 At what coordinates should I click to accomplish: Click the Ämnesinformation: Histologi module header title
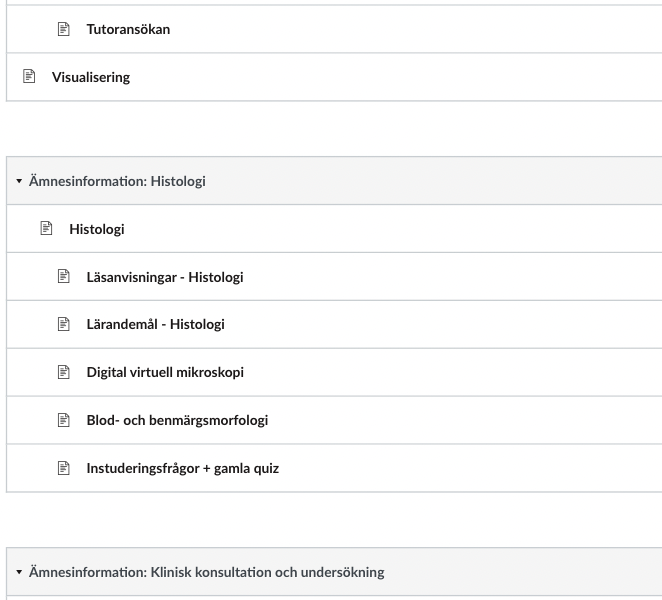[x=117, y=181]
